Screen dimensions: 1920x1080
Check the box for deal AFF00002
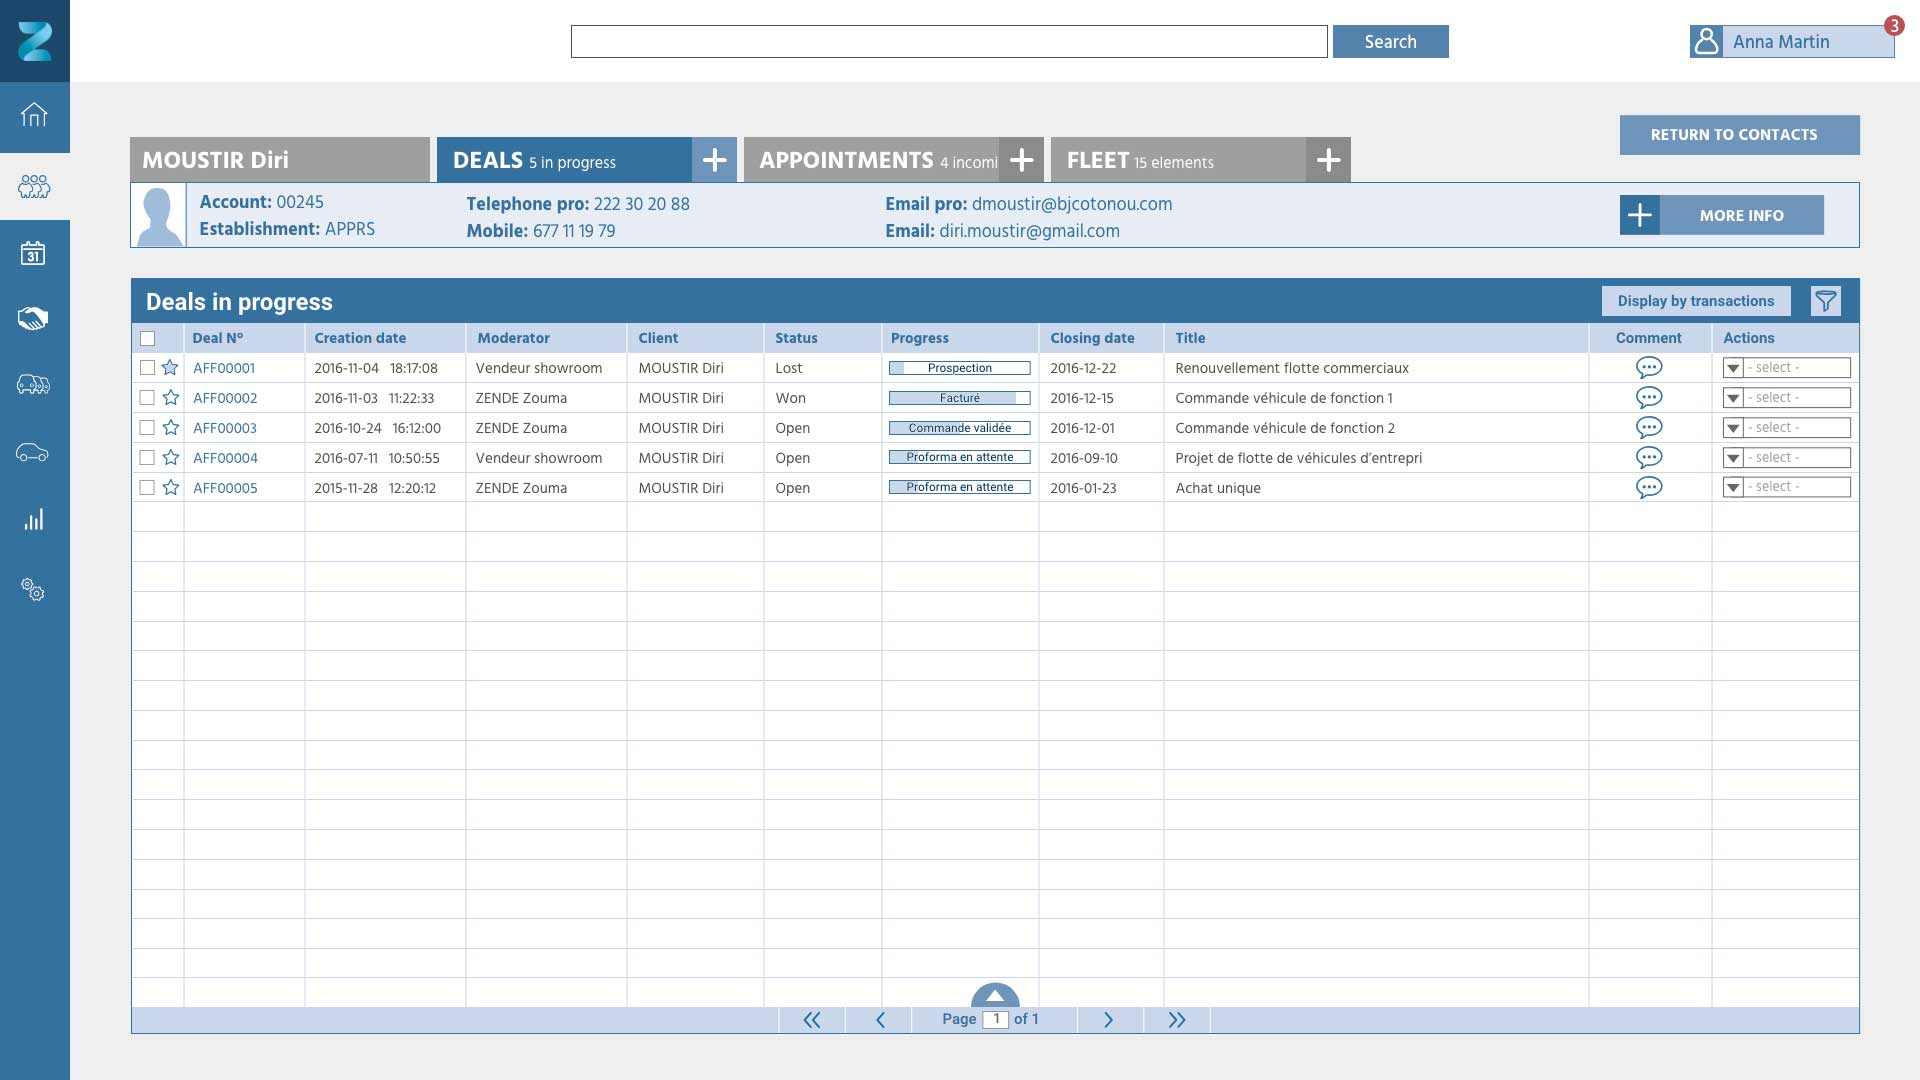coord(147,398)
